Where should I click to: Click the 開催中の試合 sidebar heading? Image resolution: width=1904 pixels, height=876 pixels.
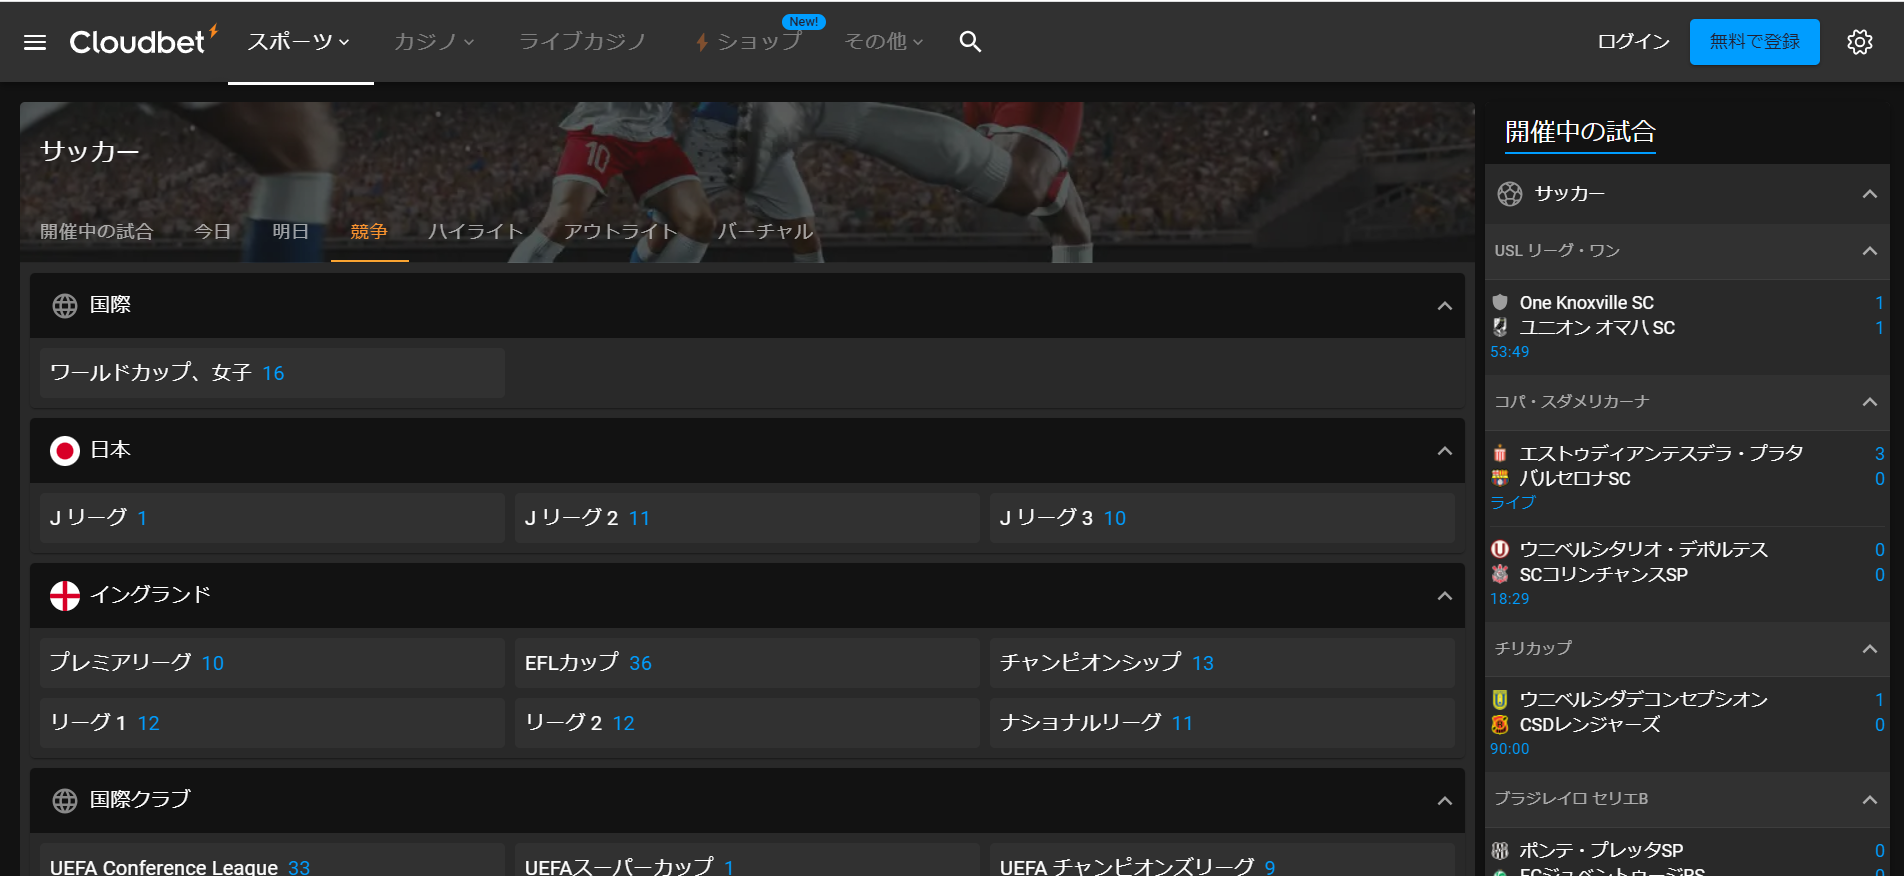click(1580, 132)
